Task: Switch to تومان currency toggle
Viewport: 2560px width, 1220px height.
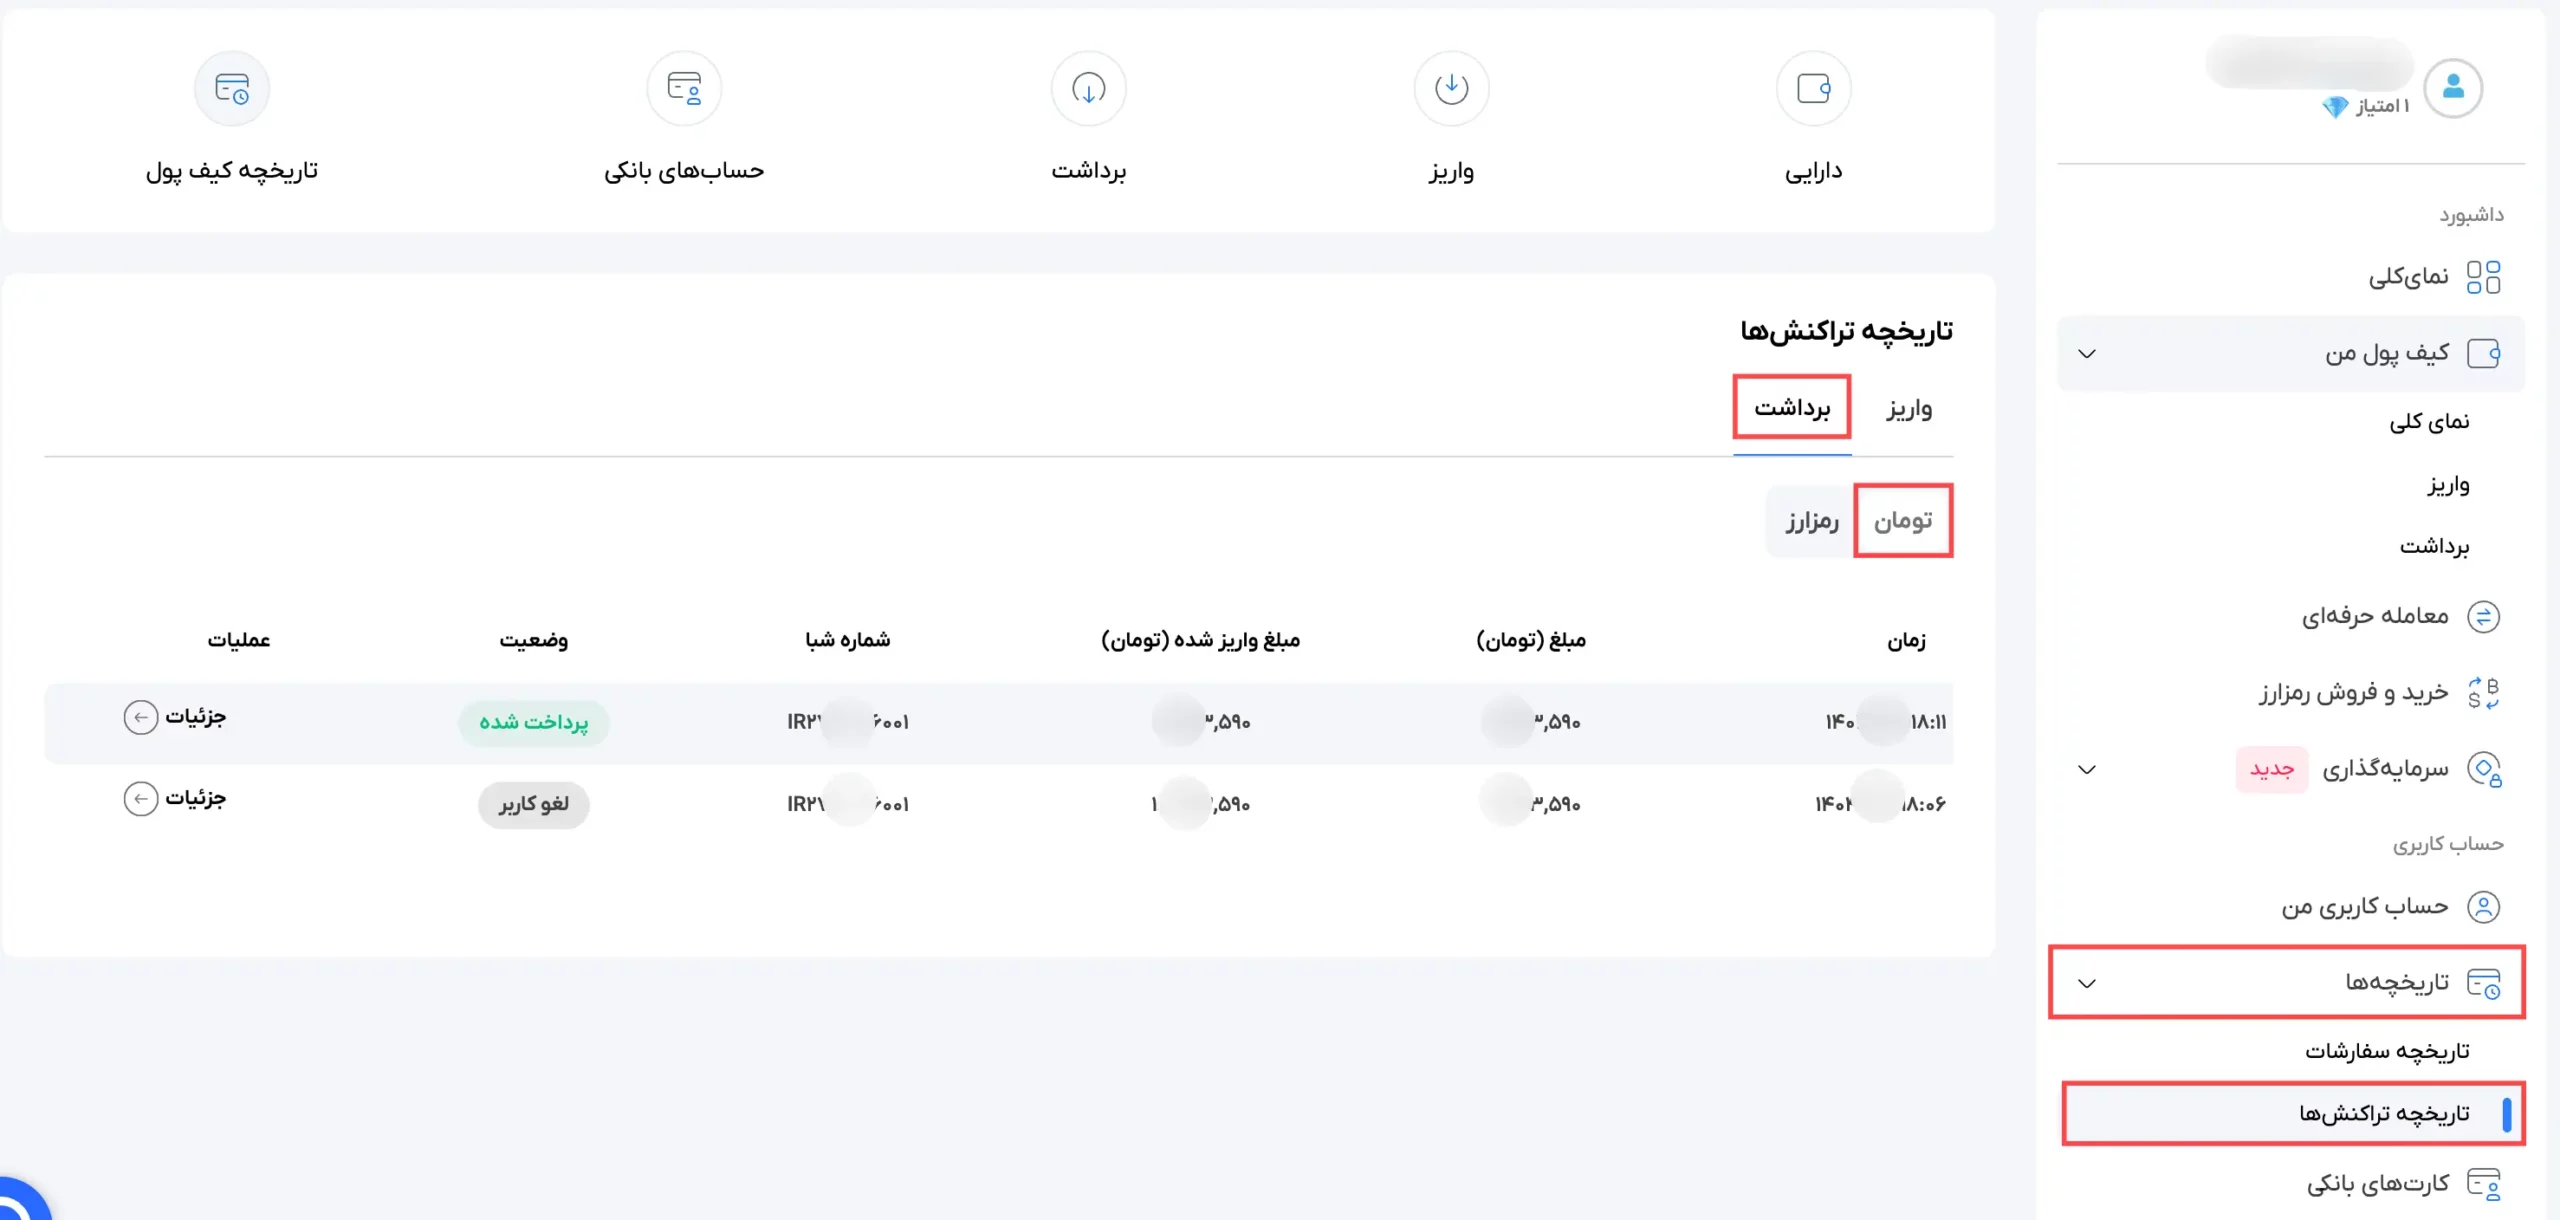Action: pyautogui.click(x=1902, y=521)
